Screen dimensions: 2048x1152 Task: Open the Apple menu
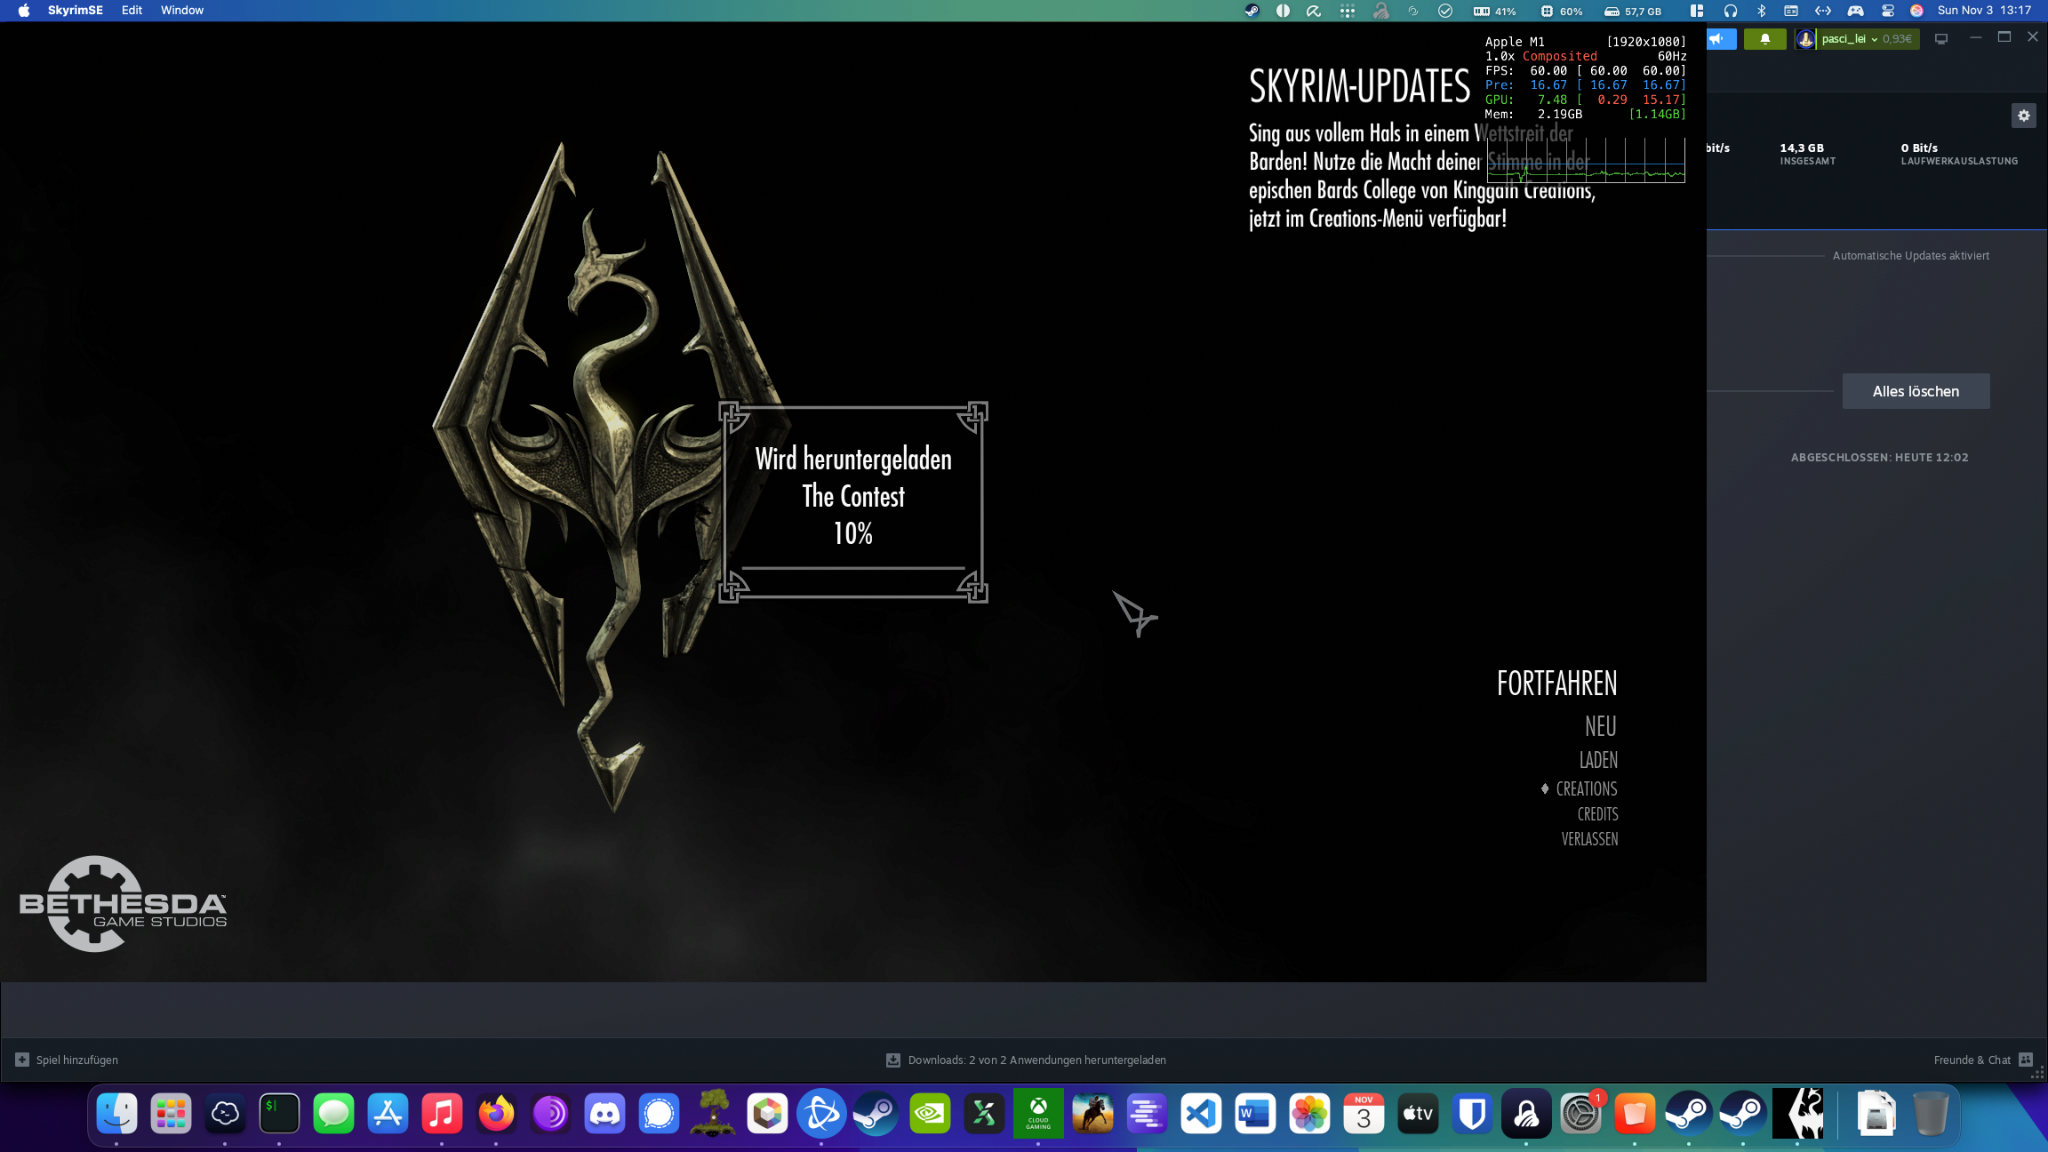(x=24, y=10)
